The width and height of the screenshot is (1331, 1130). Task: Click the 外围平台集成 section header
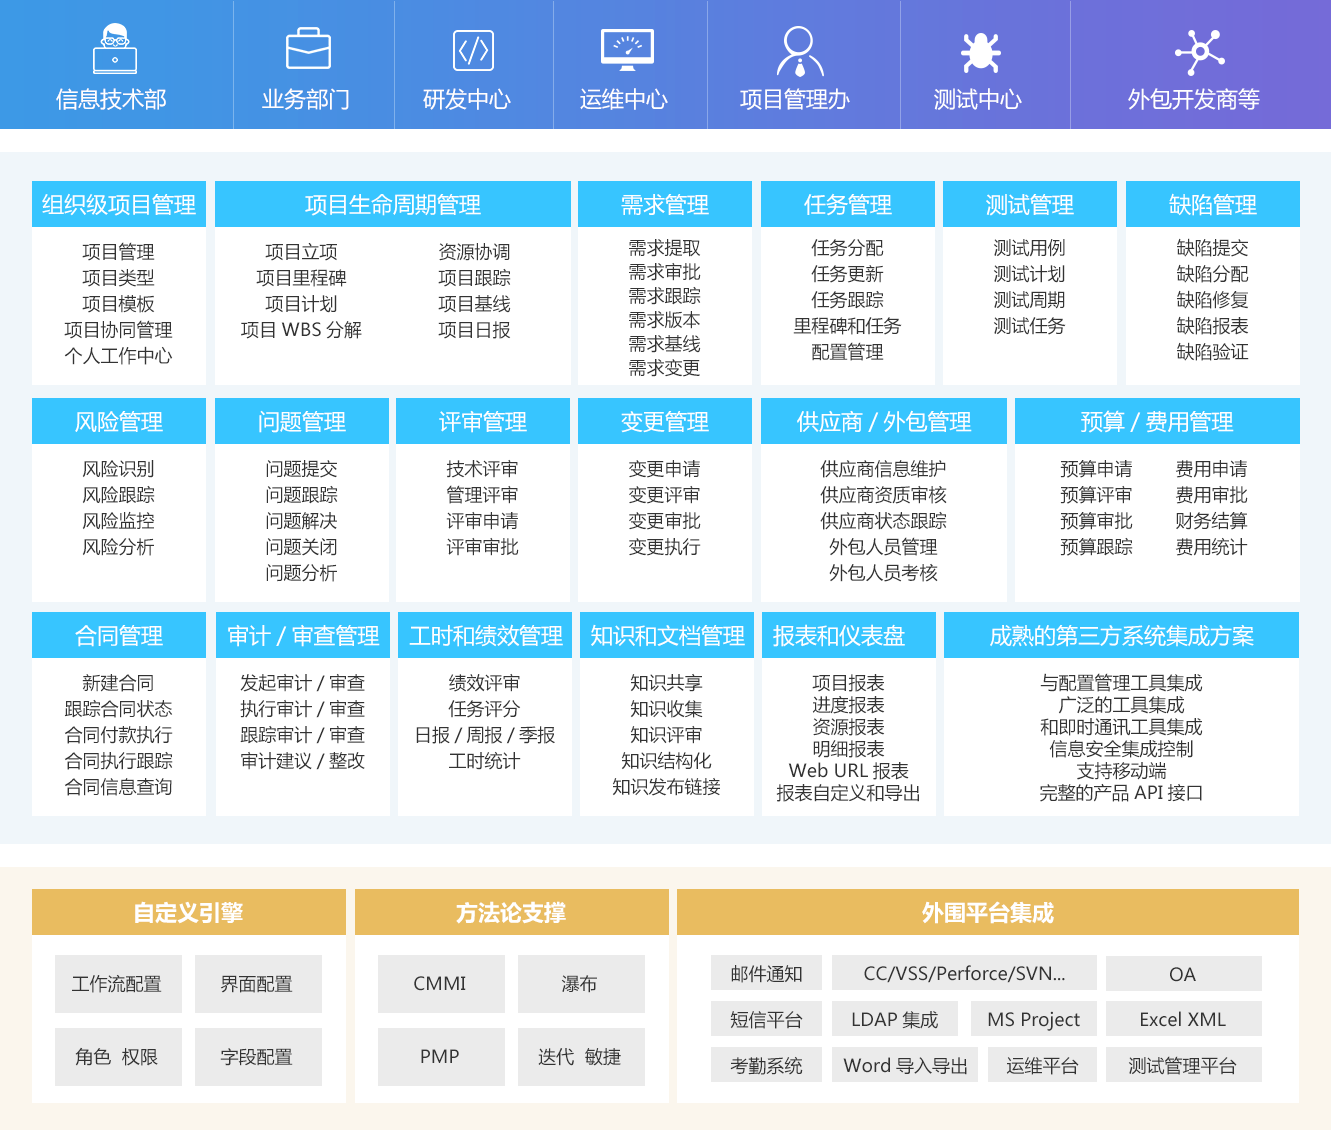988,912
